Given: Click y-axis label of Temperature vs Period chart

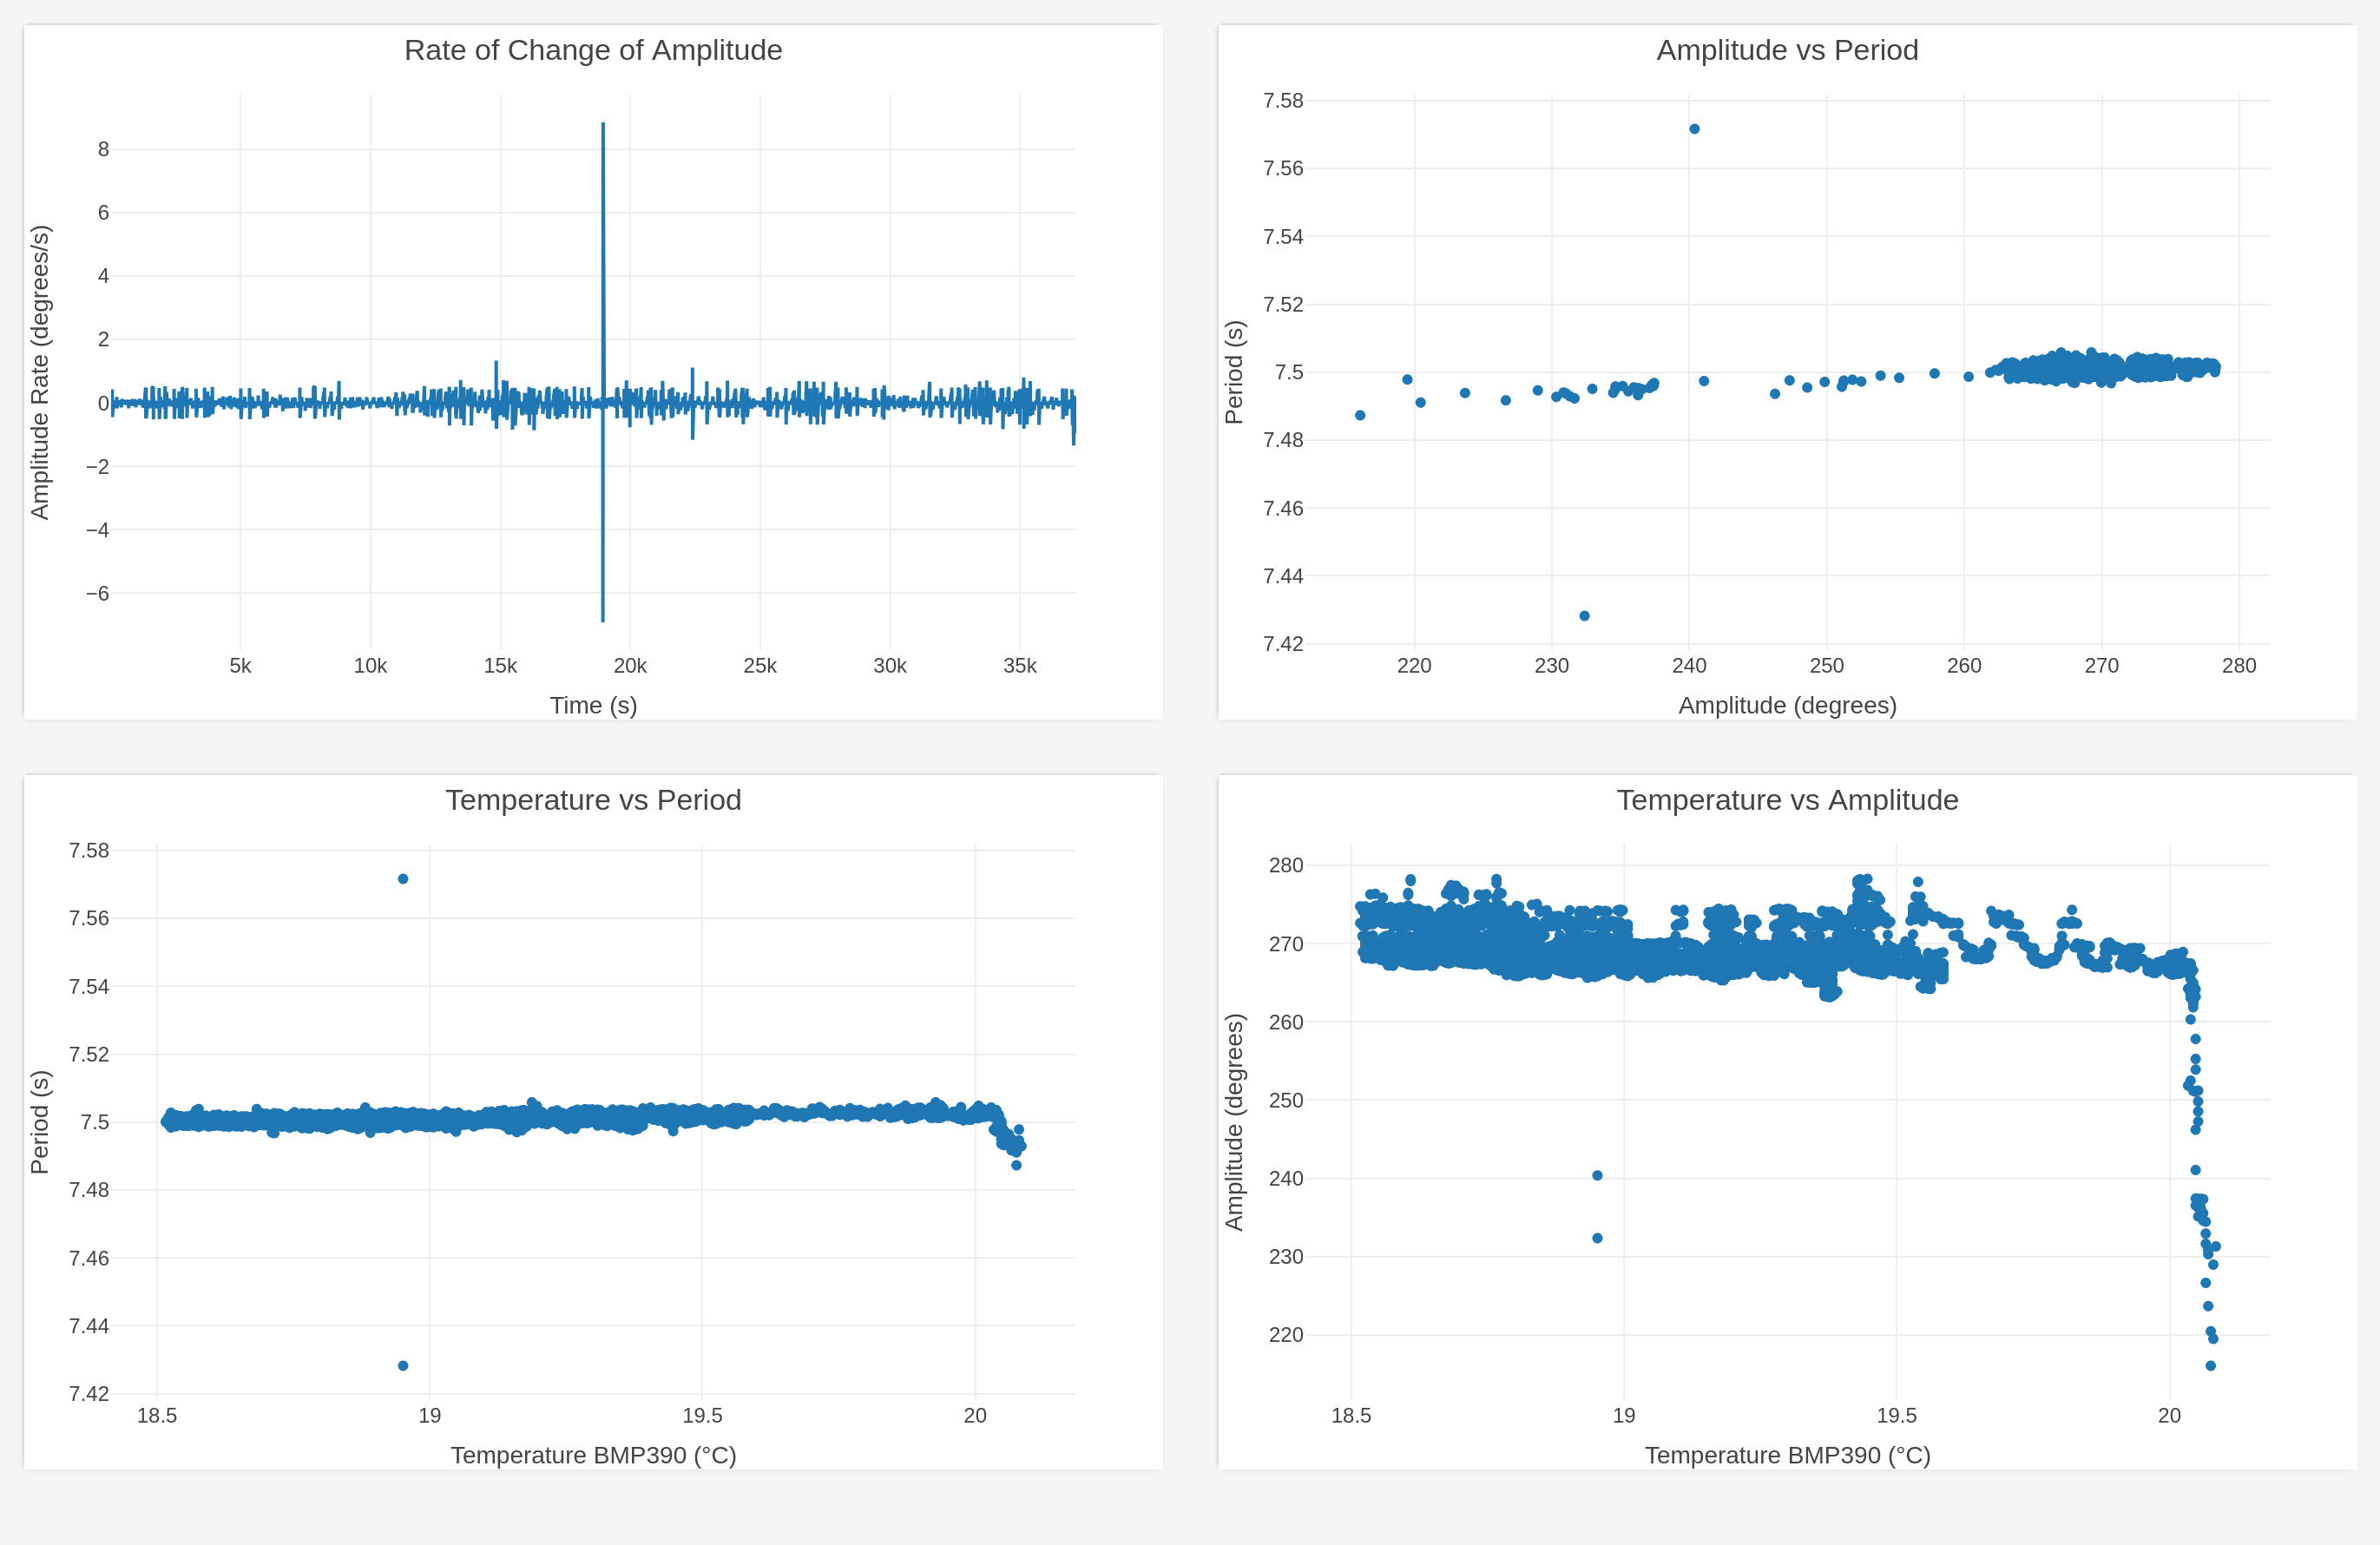Looking at the screenshot, I should coord(39,1122).
